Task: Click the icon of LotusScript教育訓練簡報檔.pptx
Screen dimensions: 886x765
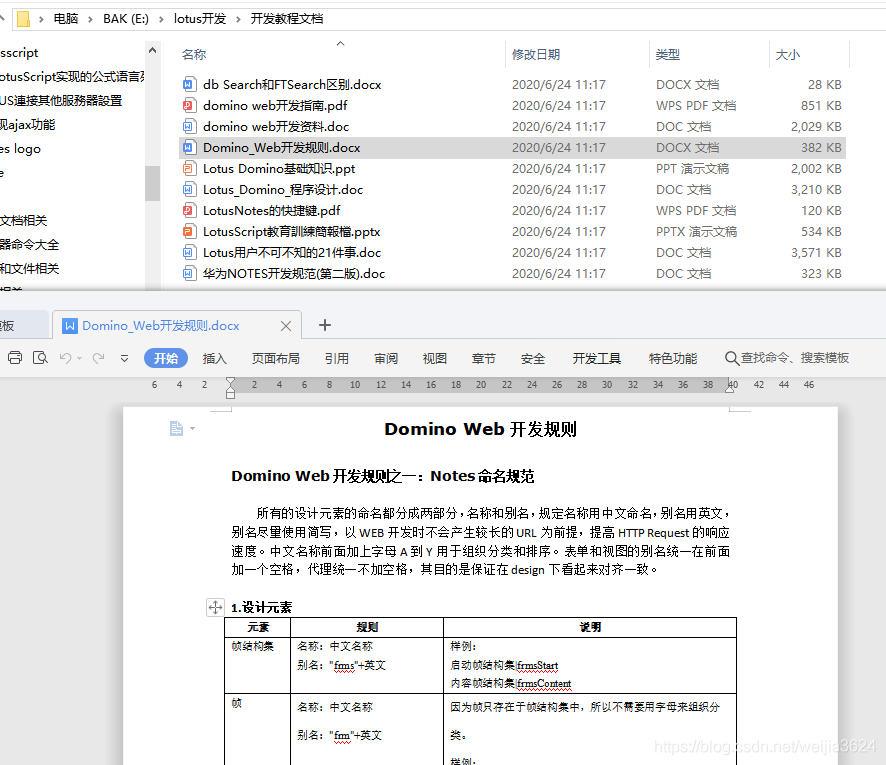Action: 189,231
